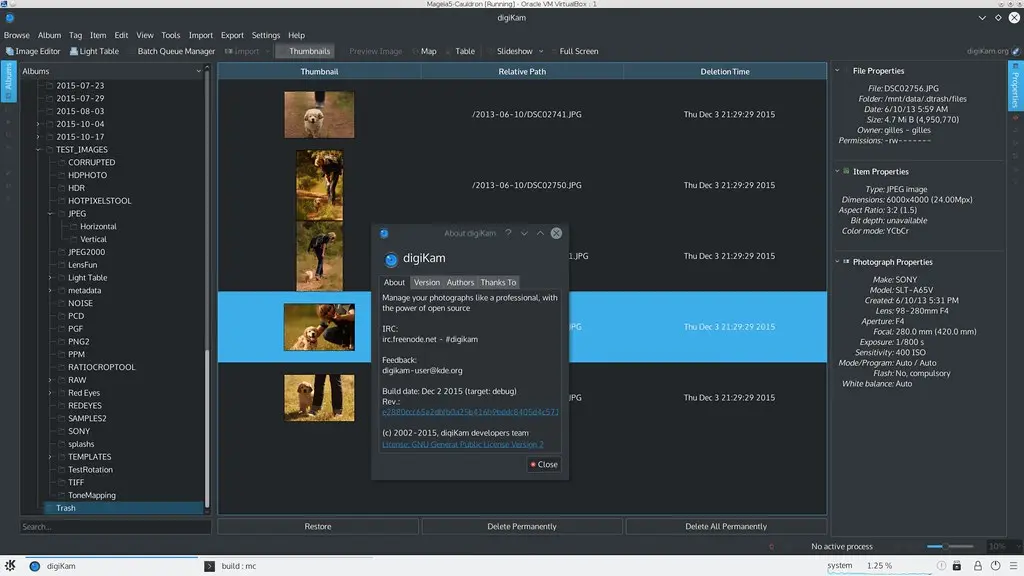The width and height of the screenshot is (1024, 576).
Task: Collapse the JPEG album branch
Action: [50, 213]
